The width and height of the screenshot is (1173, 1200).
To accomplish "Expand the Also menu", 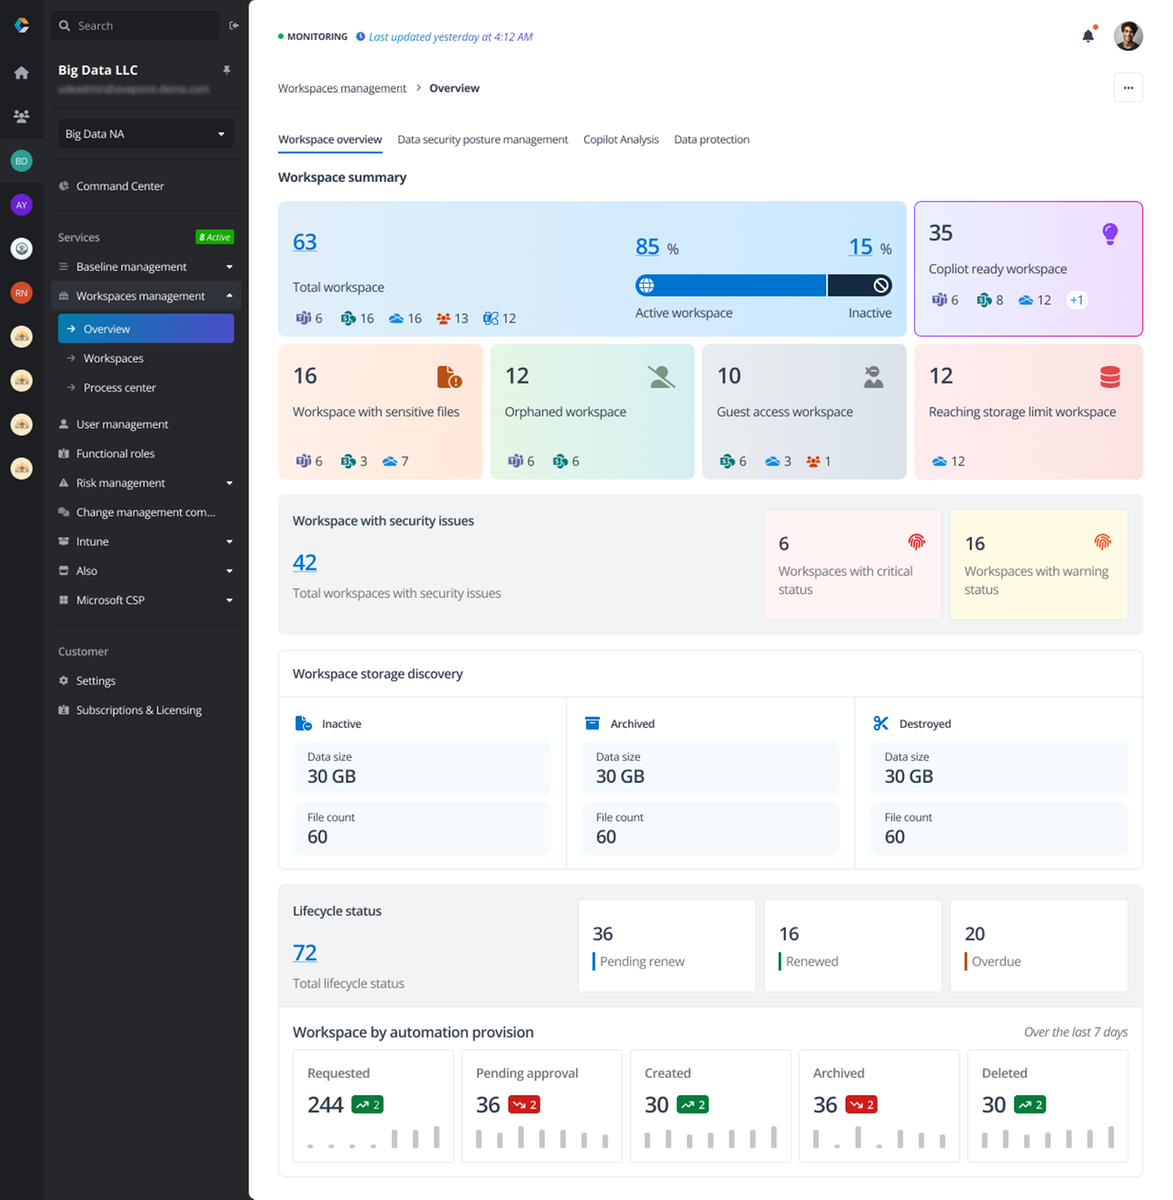I will (146, 571).
